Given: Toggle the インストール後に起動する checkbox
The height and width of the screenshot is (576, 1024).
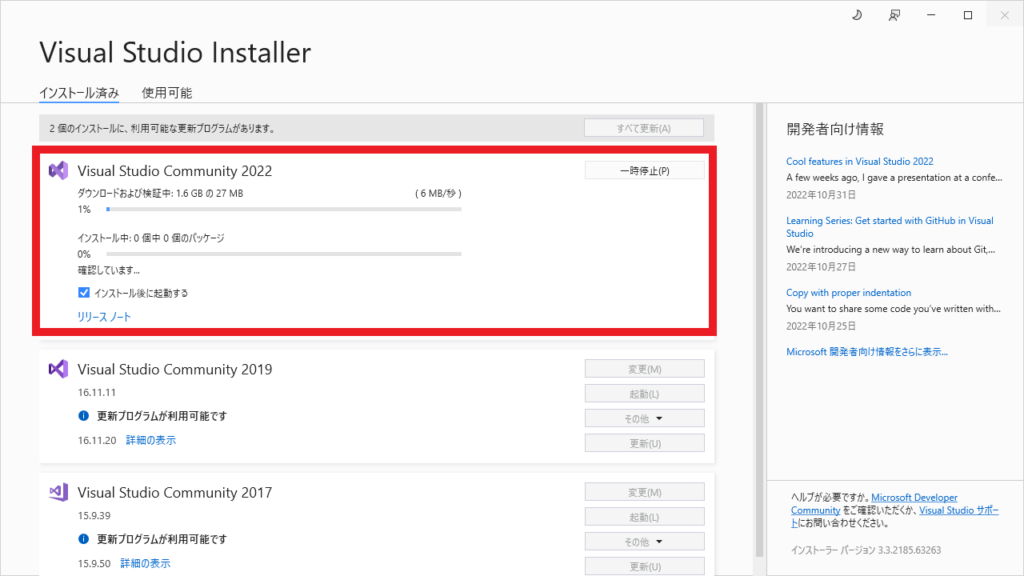Looking at the screenshot, I should (x=82, y=293).
